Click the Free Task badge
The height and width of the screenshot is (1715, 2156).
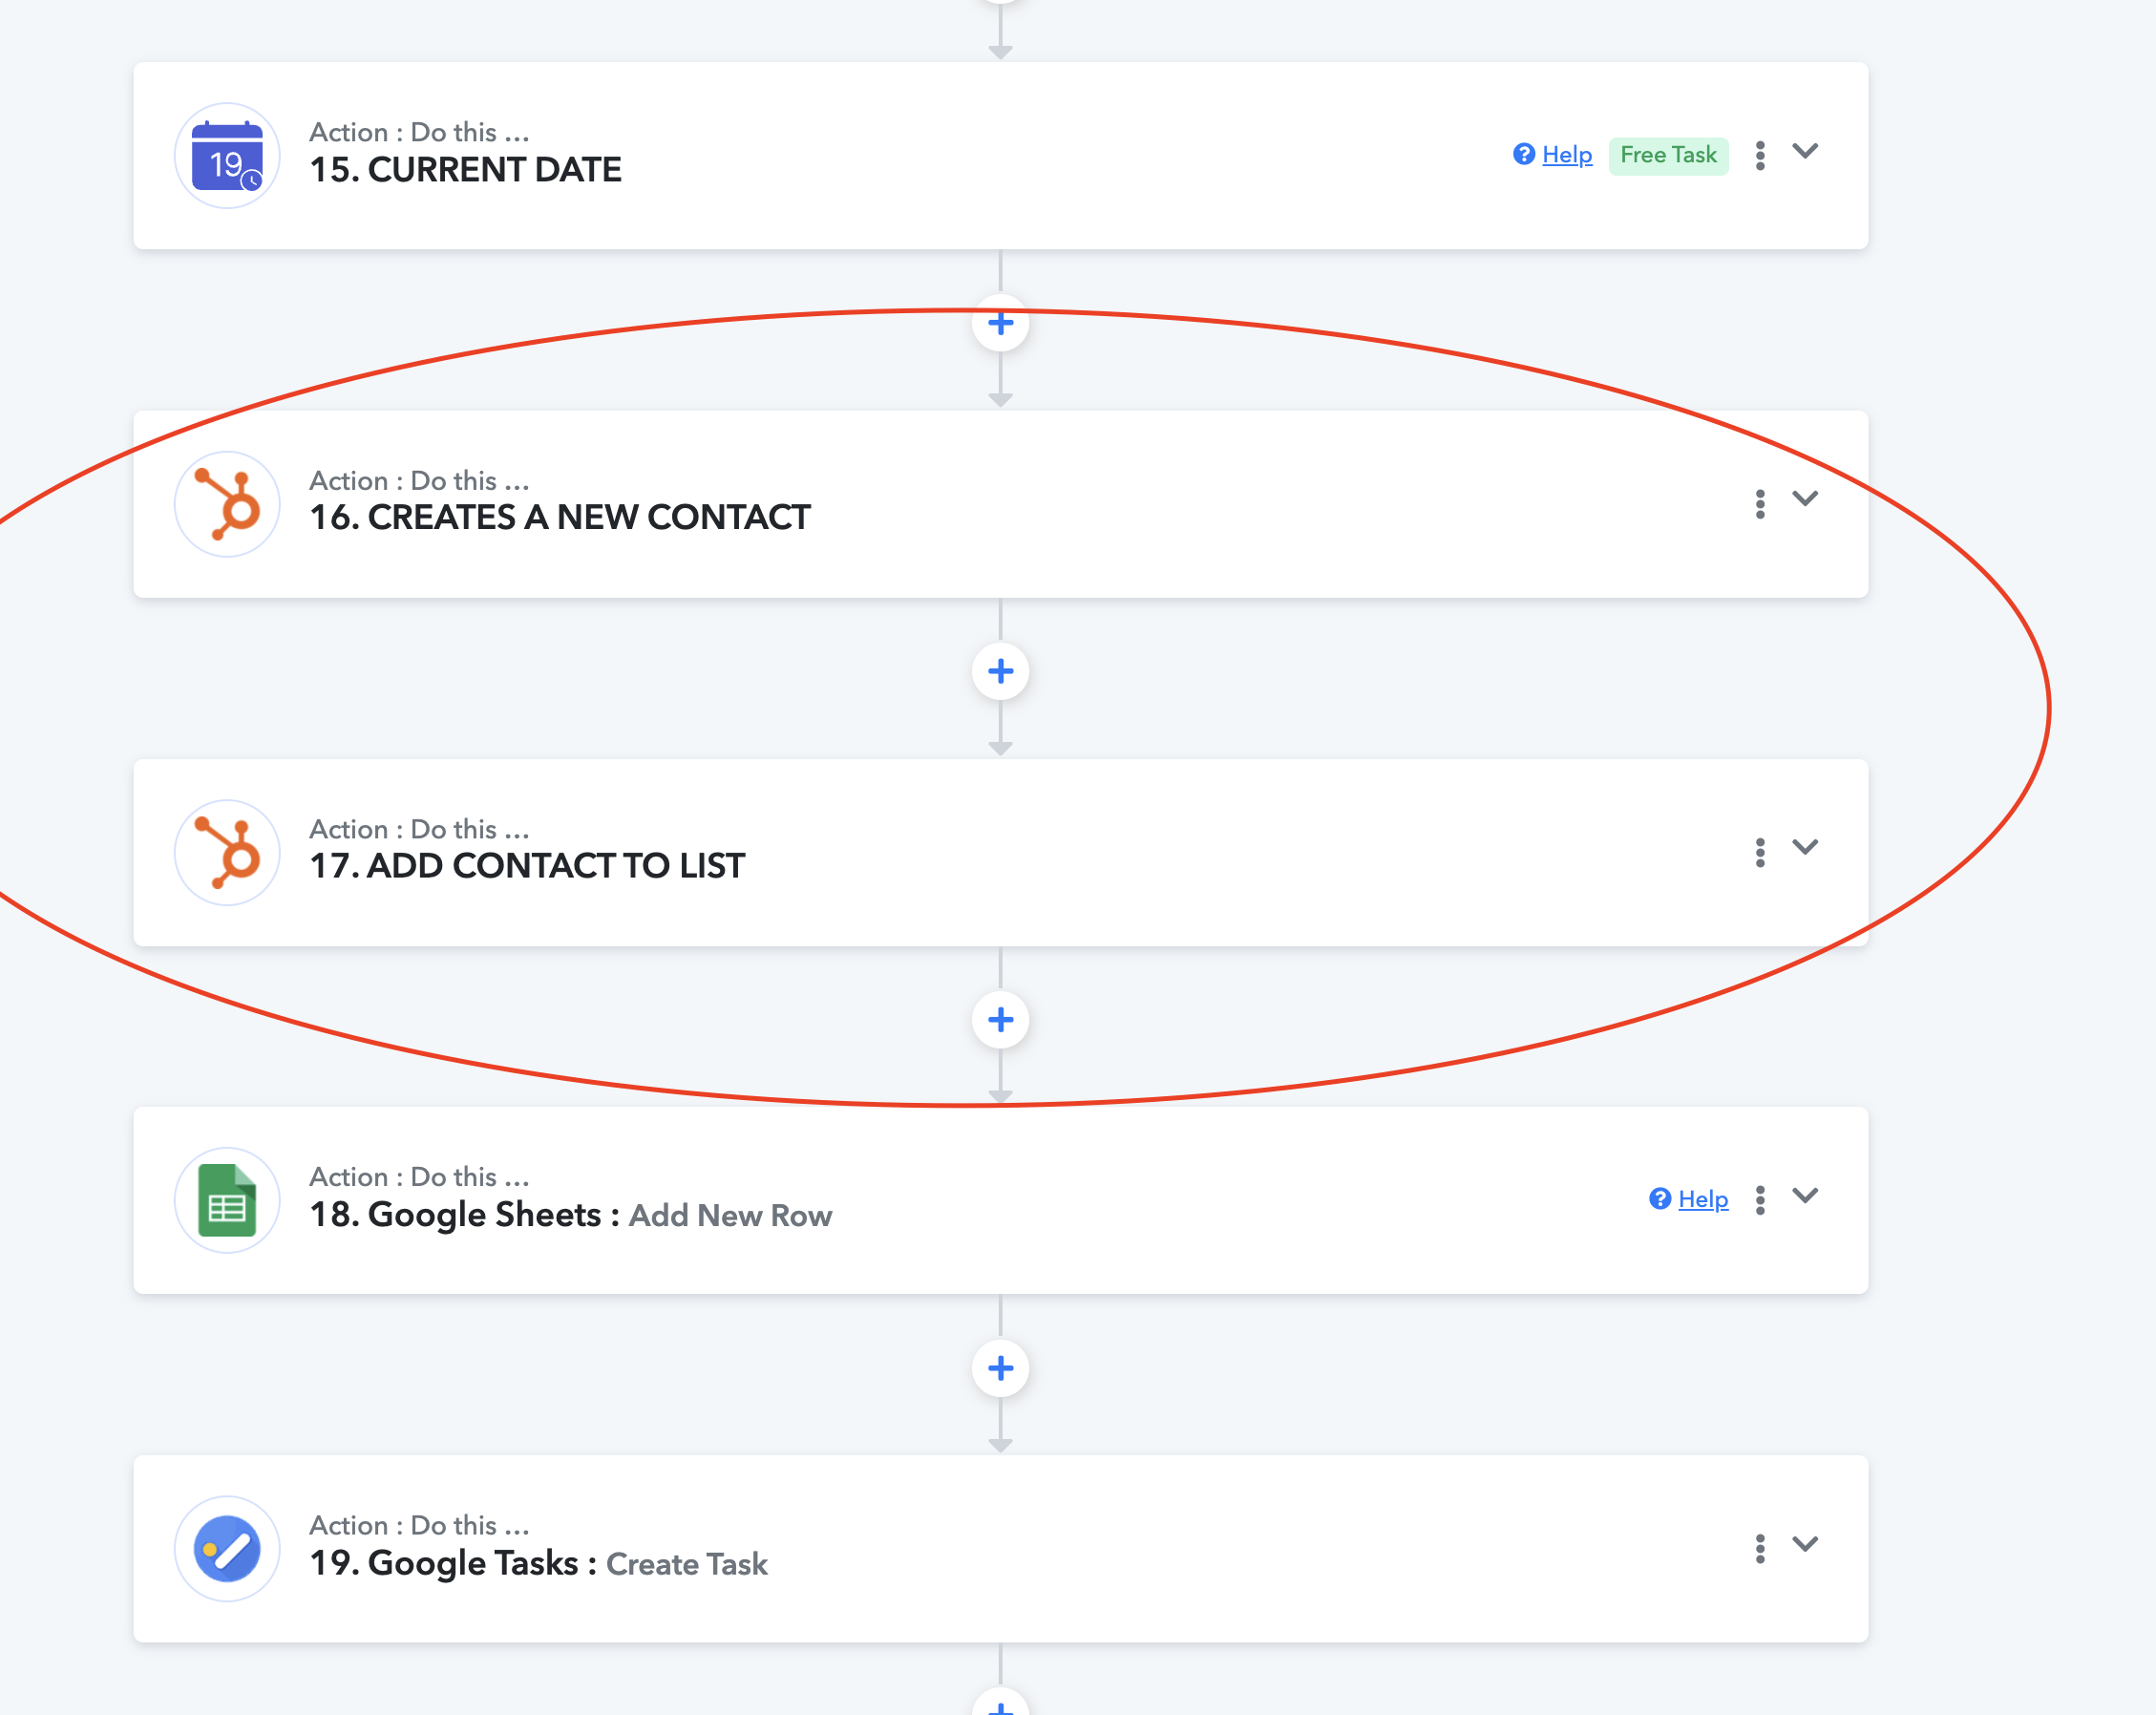click(1667, 155)
